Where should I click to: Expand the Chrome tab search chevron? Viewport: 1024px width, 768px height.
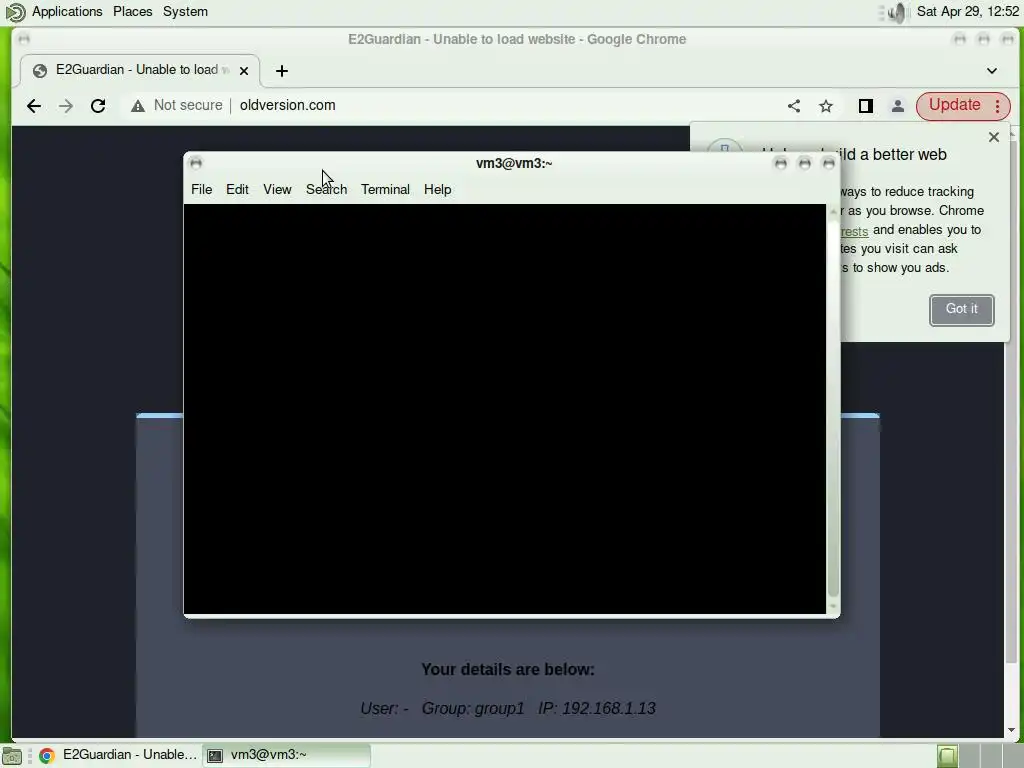click(991, 71)
